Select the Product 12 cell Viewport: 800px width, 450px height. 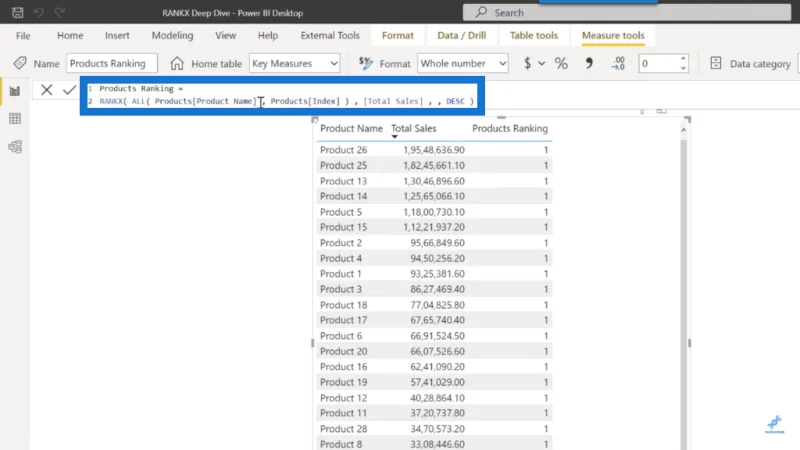(x=343, y=398)
